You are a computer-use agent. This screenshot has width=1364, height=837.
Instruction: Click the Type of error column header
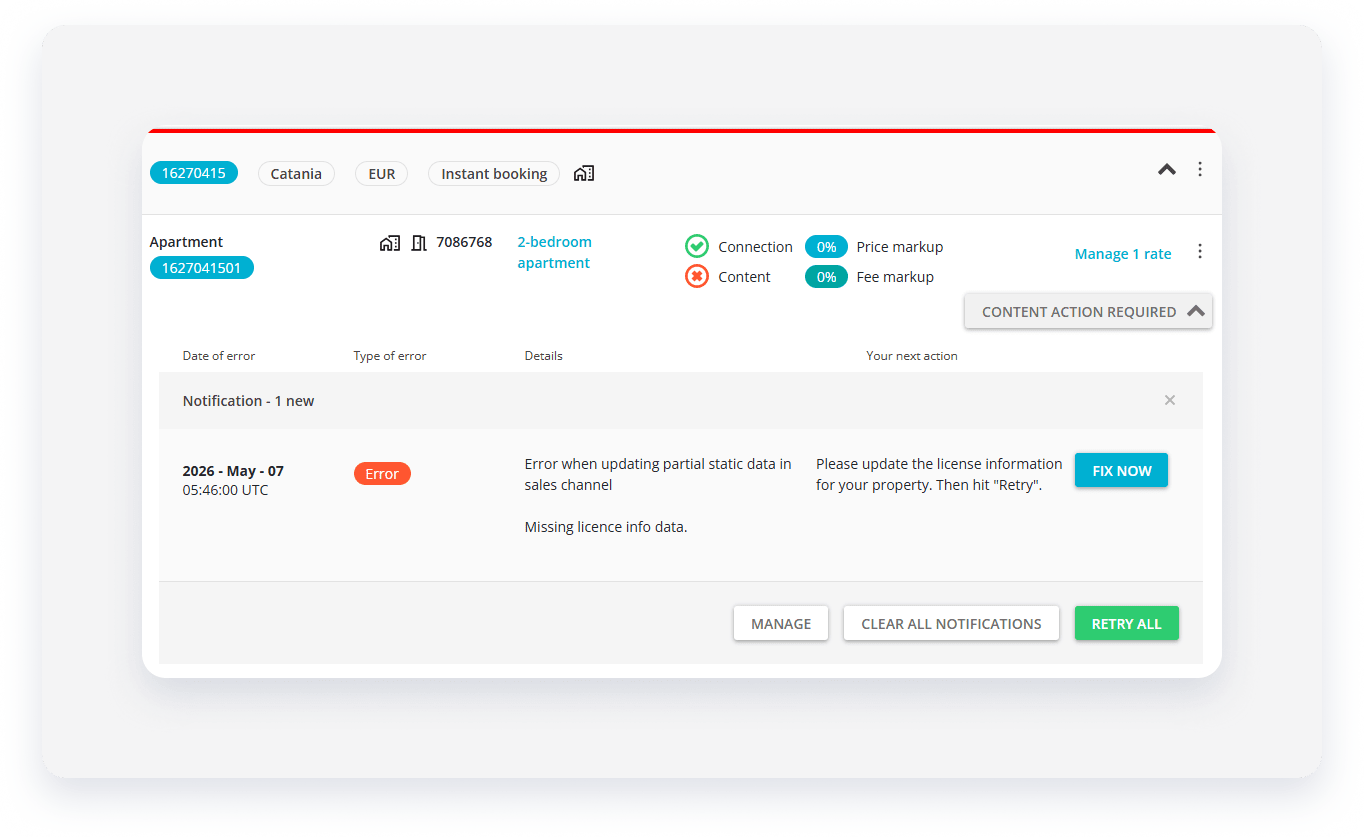pyautogui.click(x=390, y=355)
